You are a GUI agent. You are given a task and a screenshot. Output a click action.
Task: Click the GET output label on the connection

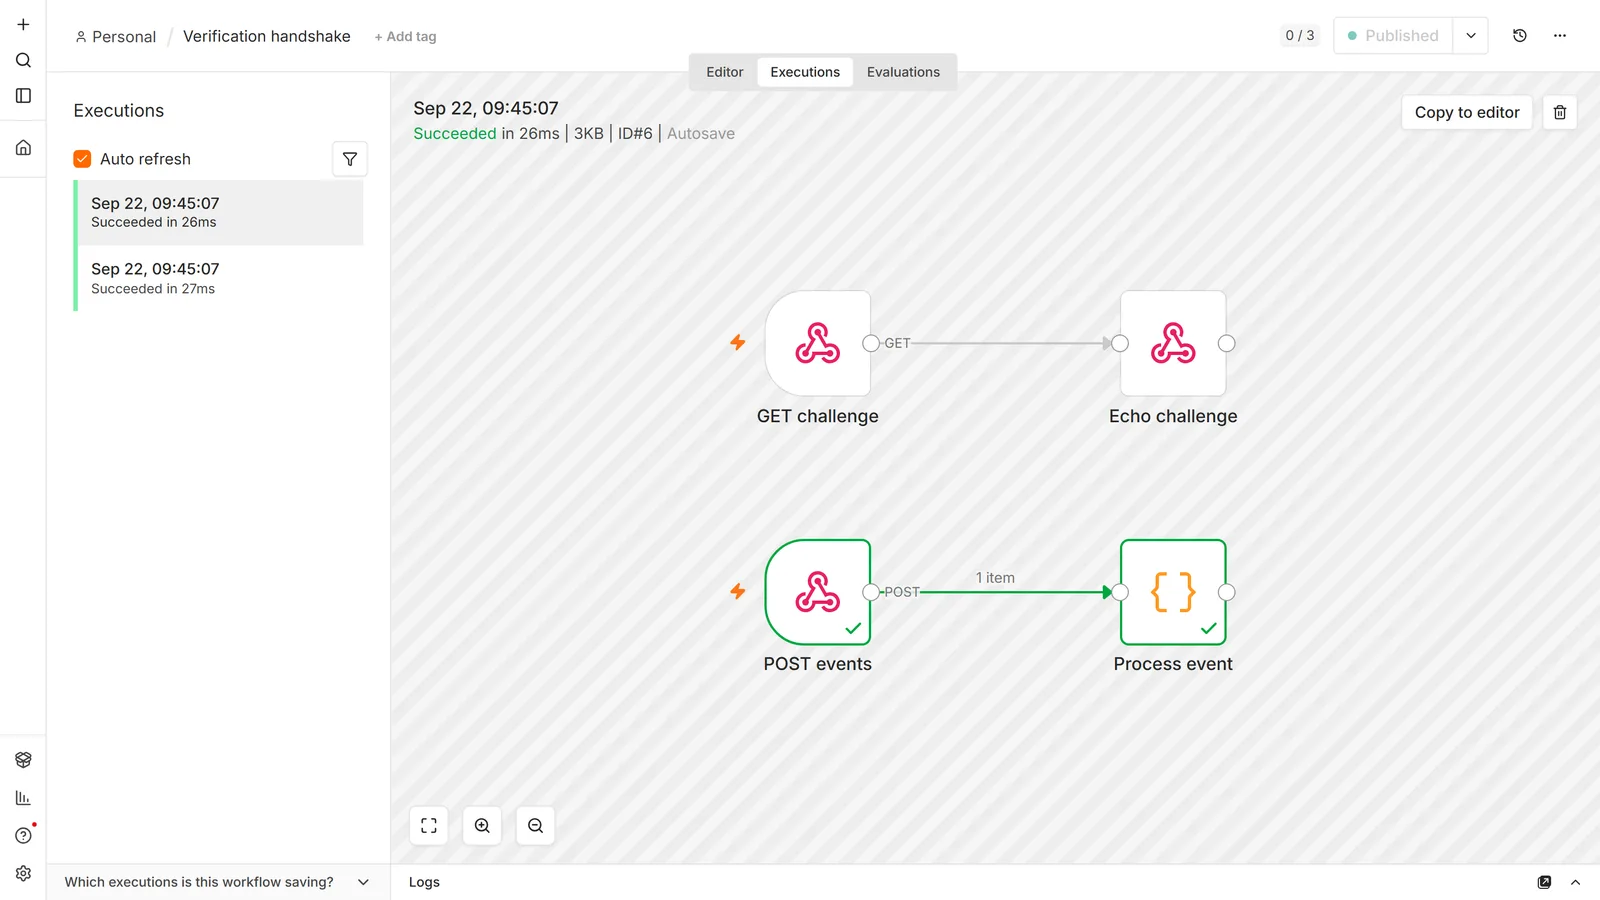[x=897, y=343]
